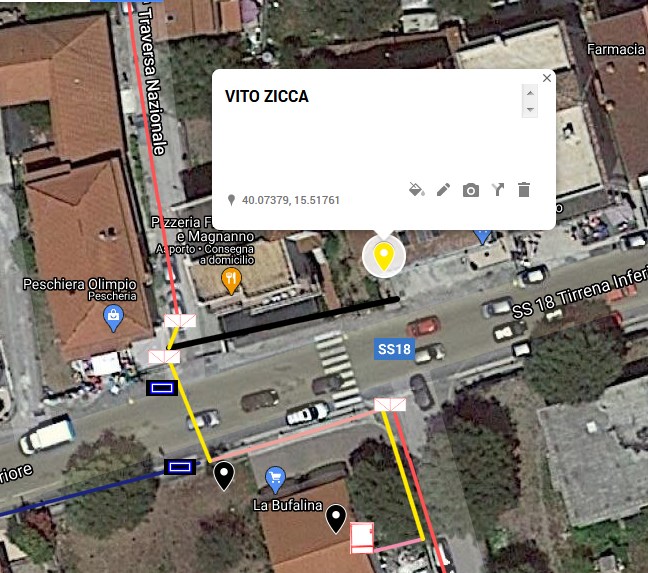Click the popup scrollbar down arrow
This screenshot has width=648, height=573.
pyautogui.click(x=530, y=109)
